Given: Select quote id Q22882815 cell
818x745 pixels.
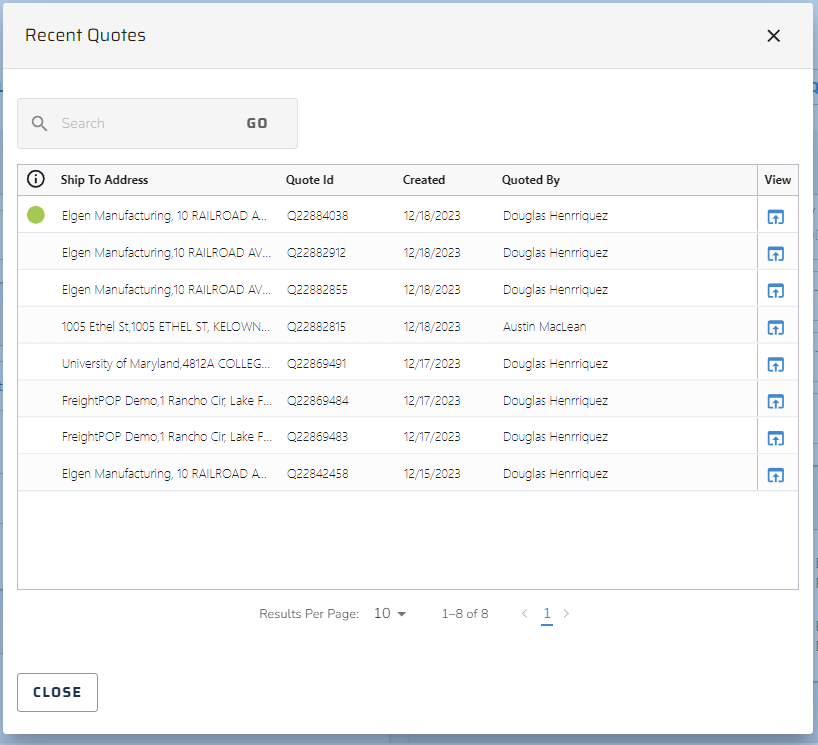Looking at the screenshot, I should tap(316, 327).
